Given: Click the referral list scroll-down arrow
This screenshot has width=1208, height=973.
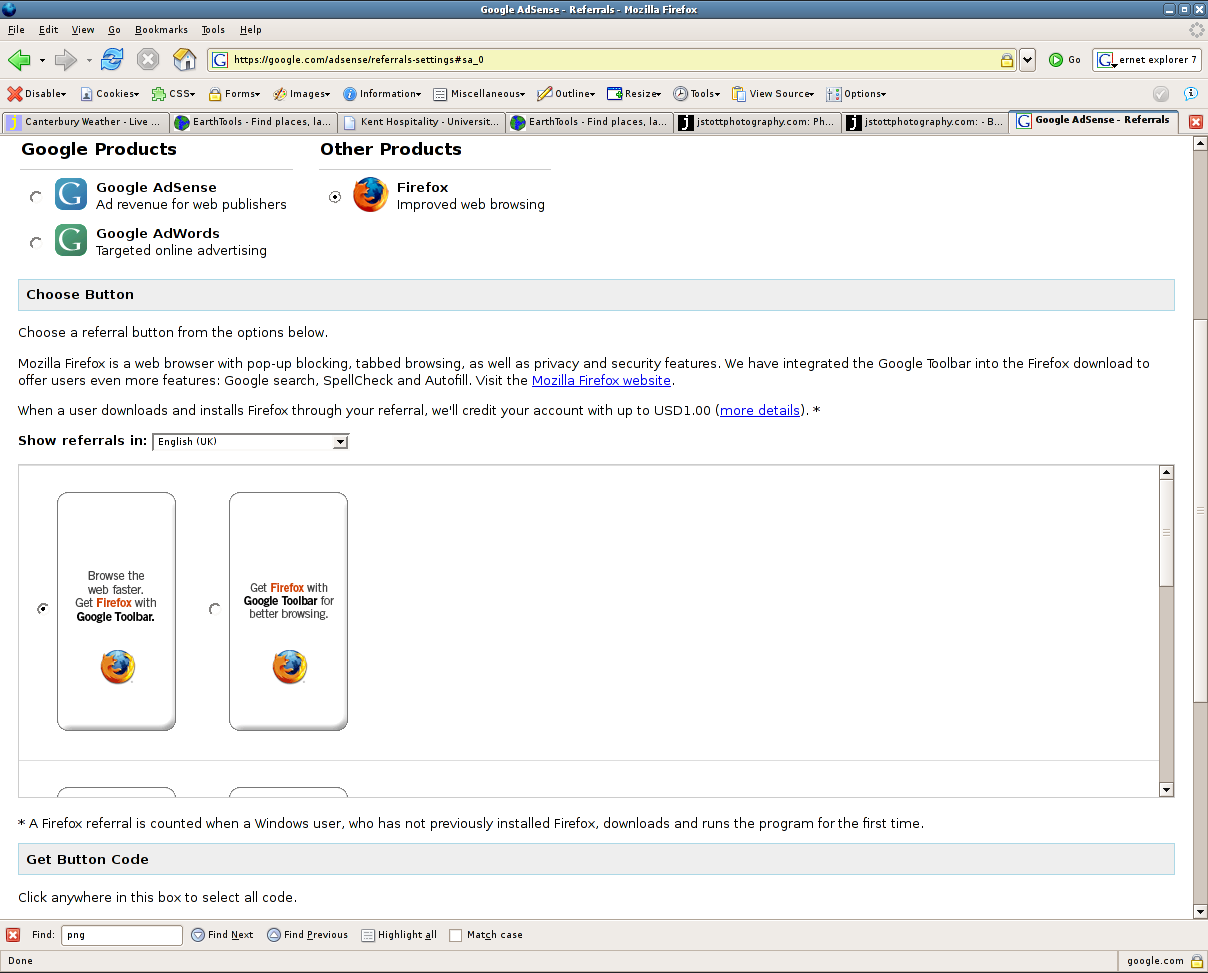Looking at the screenshot, I should coord(1166,790).
